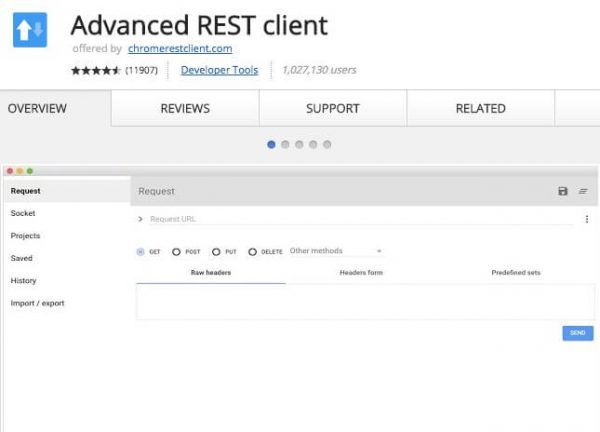
Task: Jump to the fifth carousel dot
Action: click(x=327, y=145)
